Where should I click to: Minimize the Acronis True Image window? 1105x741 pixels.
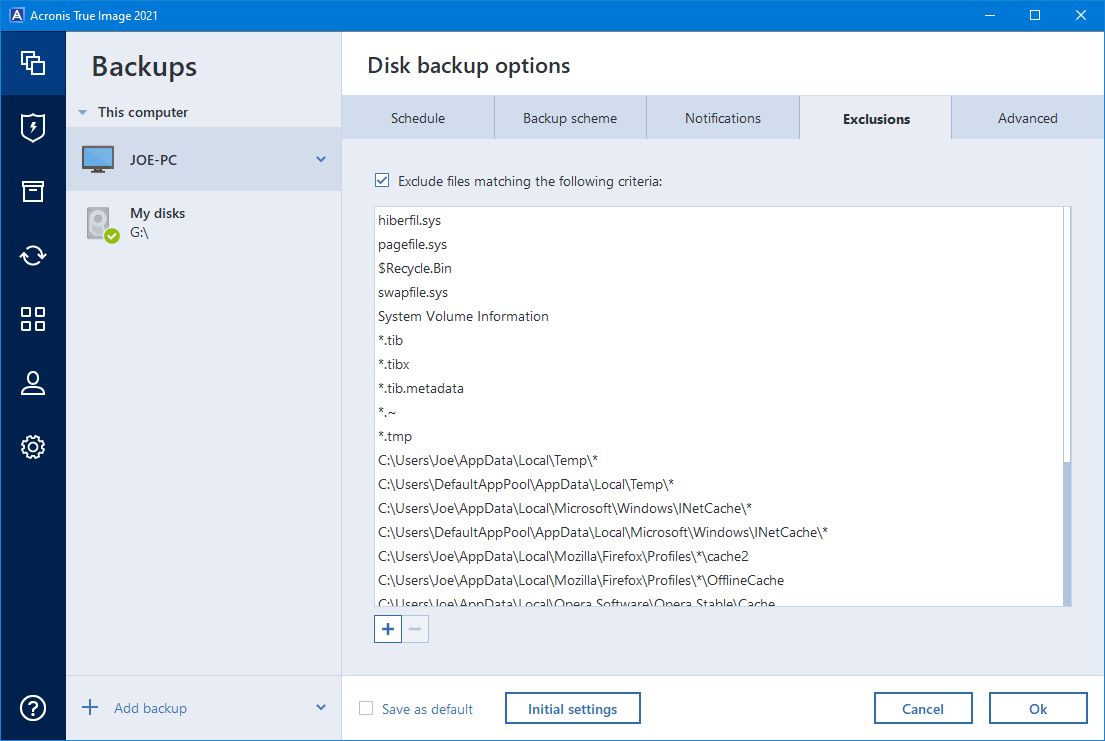(x=989, y=15)
